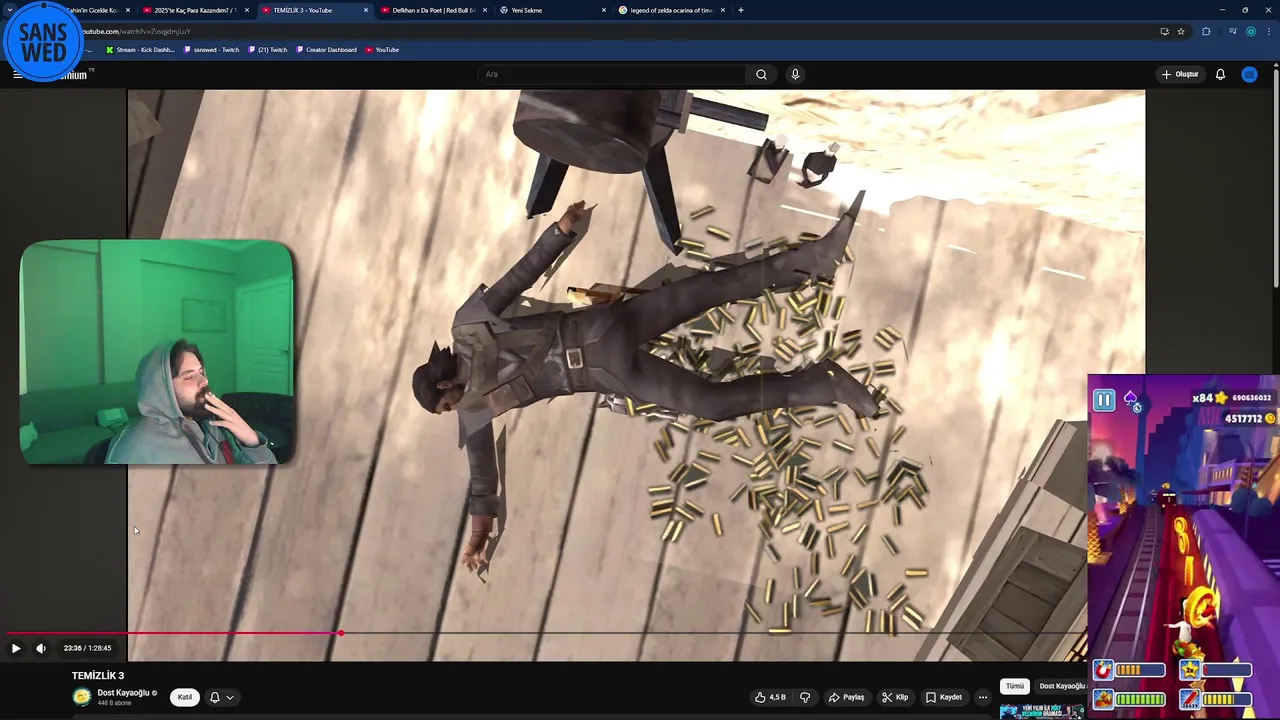
Task: Click the 'TEMİZLİK 3' video title
Action: (x=98, y=676)
